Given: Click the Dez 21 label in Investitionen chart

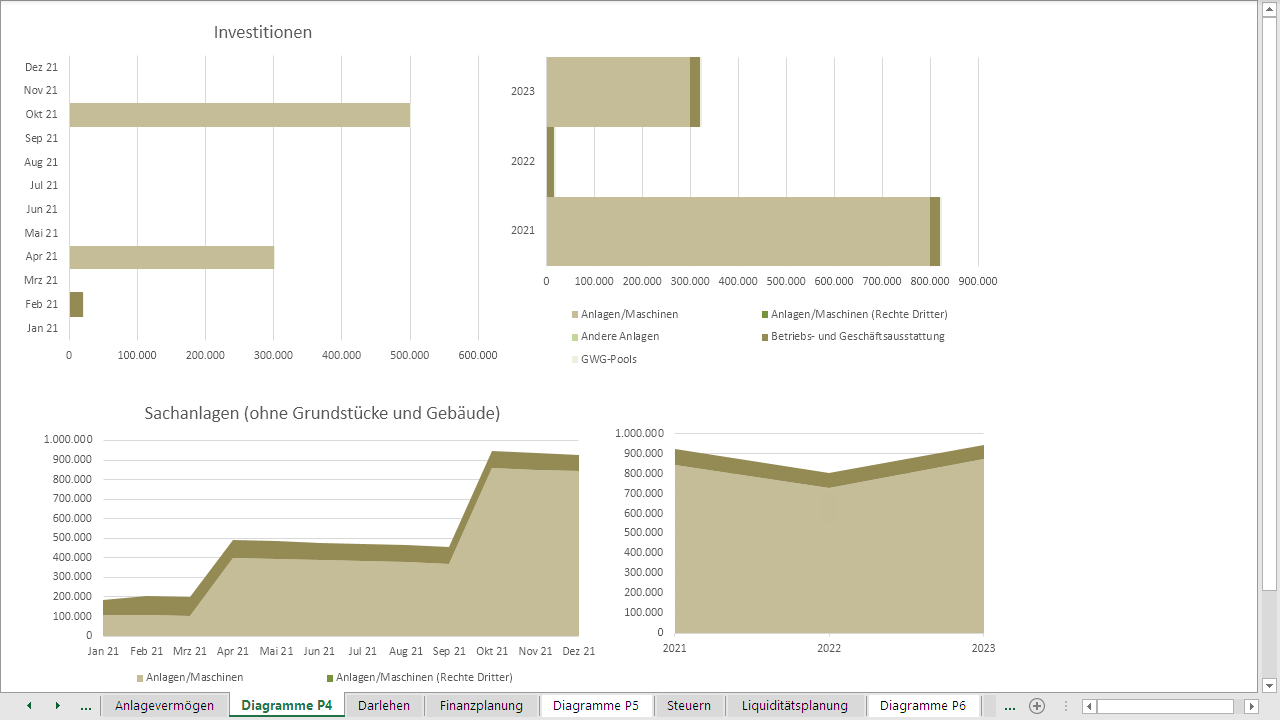Looking at the screenshot, I should [41, 67].
